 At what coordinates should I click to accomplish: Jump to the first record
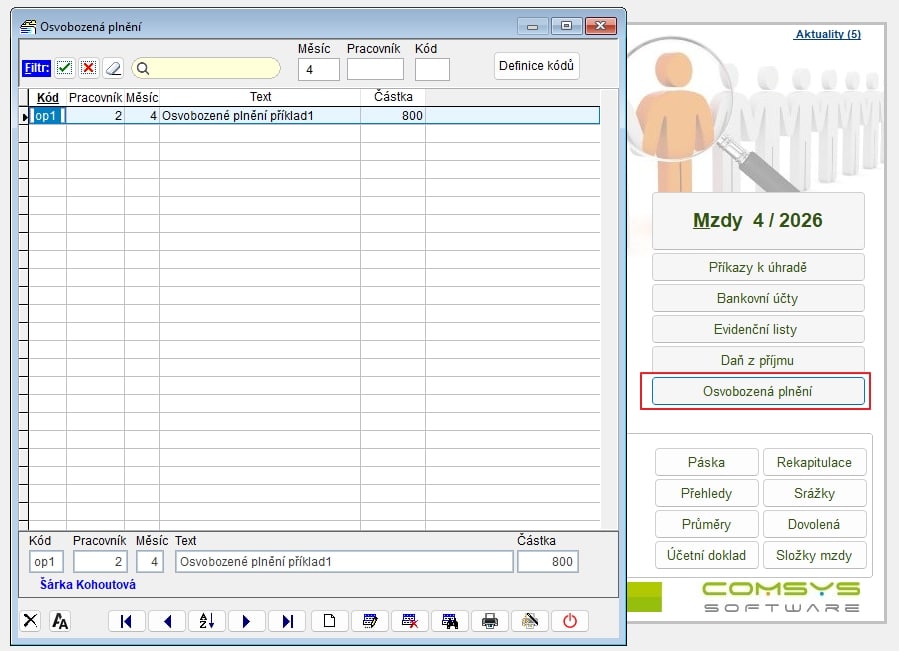(126, 621)
